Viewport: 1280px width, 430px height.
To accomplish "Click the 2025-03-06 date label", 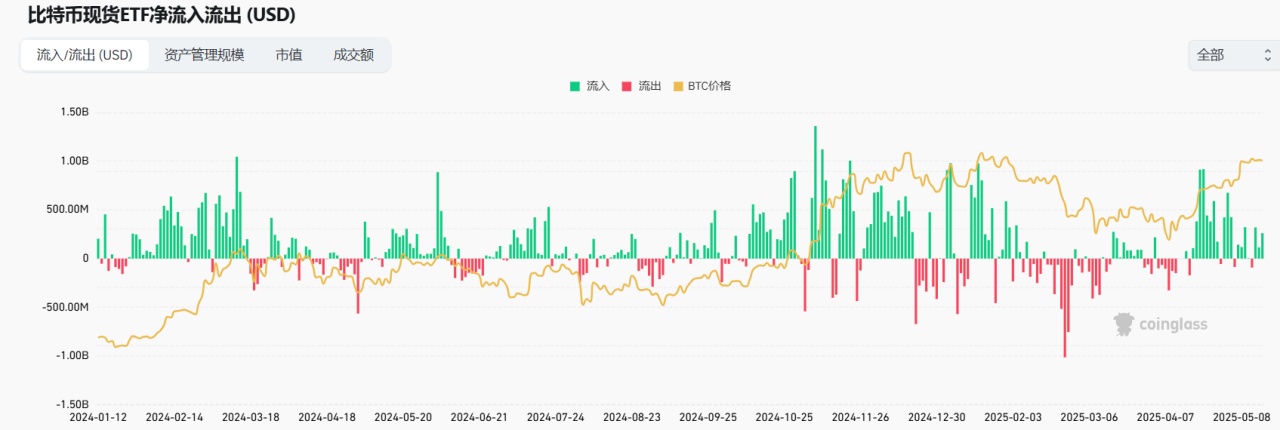I will [1089, 417].
